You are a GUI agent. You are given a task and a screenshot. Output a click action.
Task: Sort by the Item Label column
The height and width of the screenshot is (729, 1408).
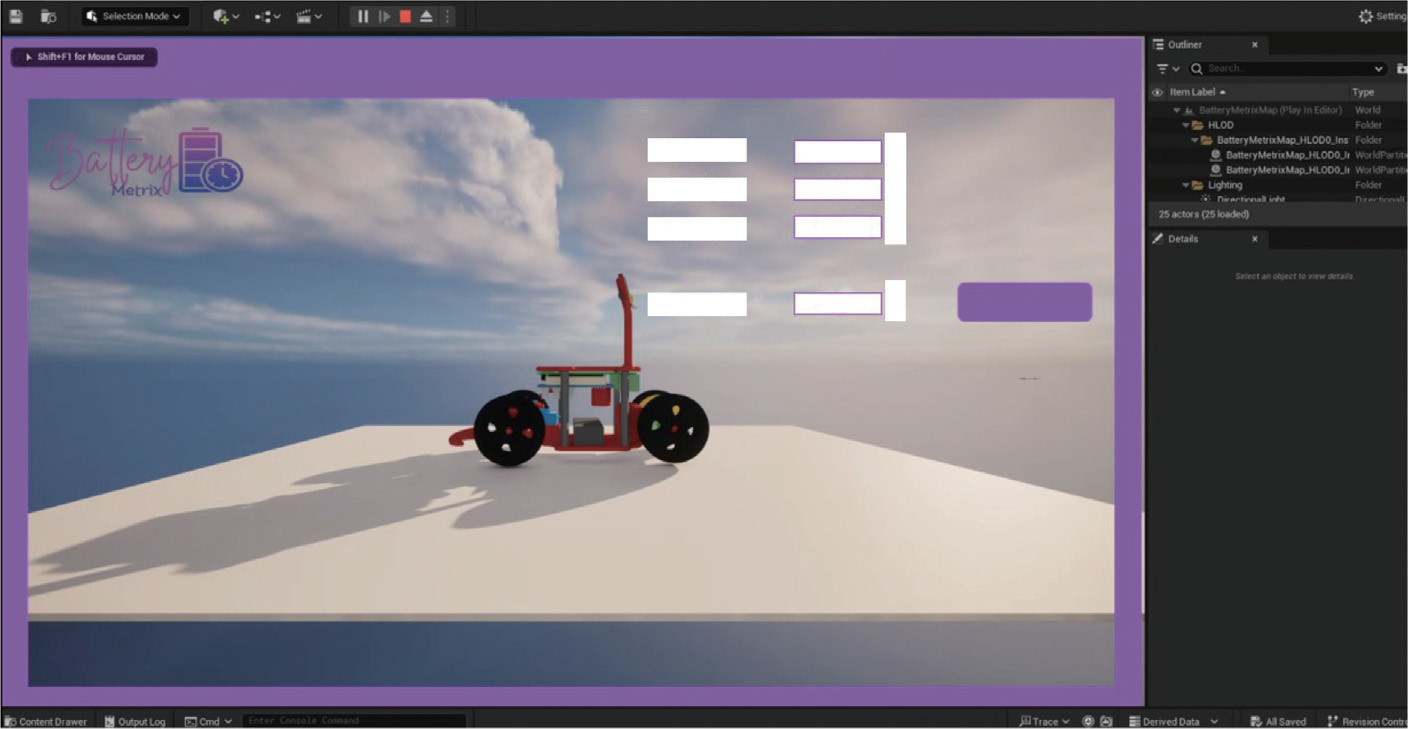tap(1197, 92)
